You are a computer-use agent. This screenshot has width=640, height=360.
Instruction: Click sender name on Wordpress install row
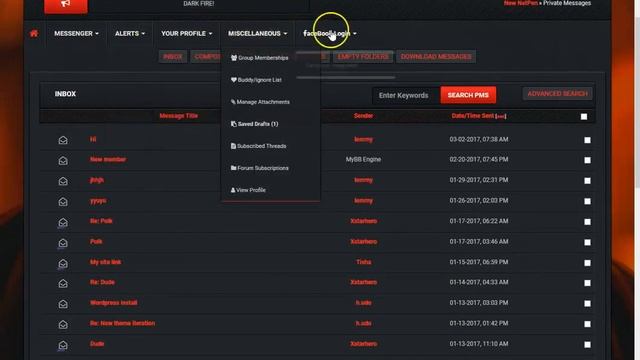tap(363, 303)
